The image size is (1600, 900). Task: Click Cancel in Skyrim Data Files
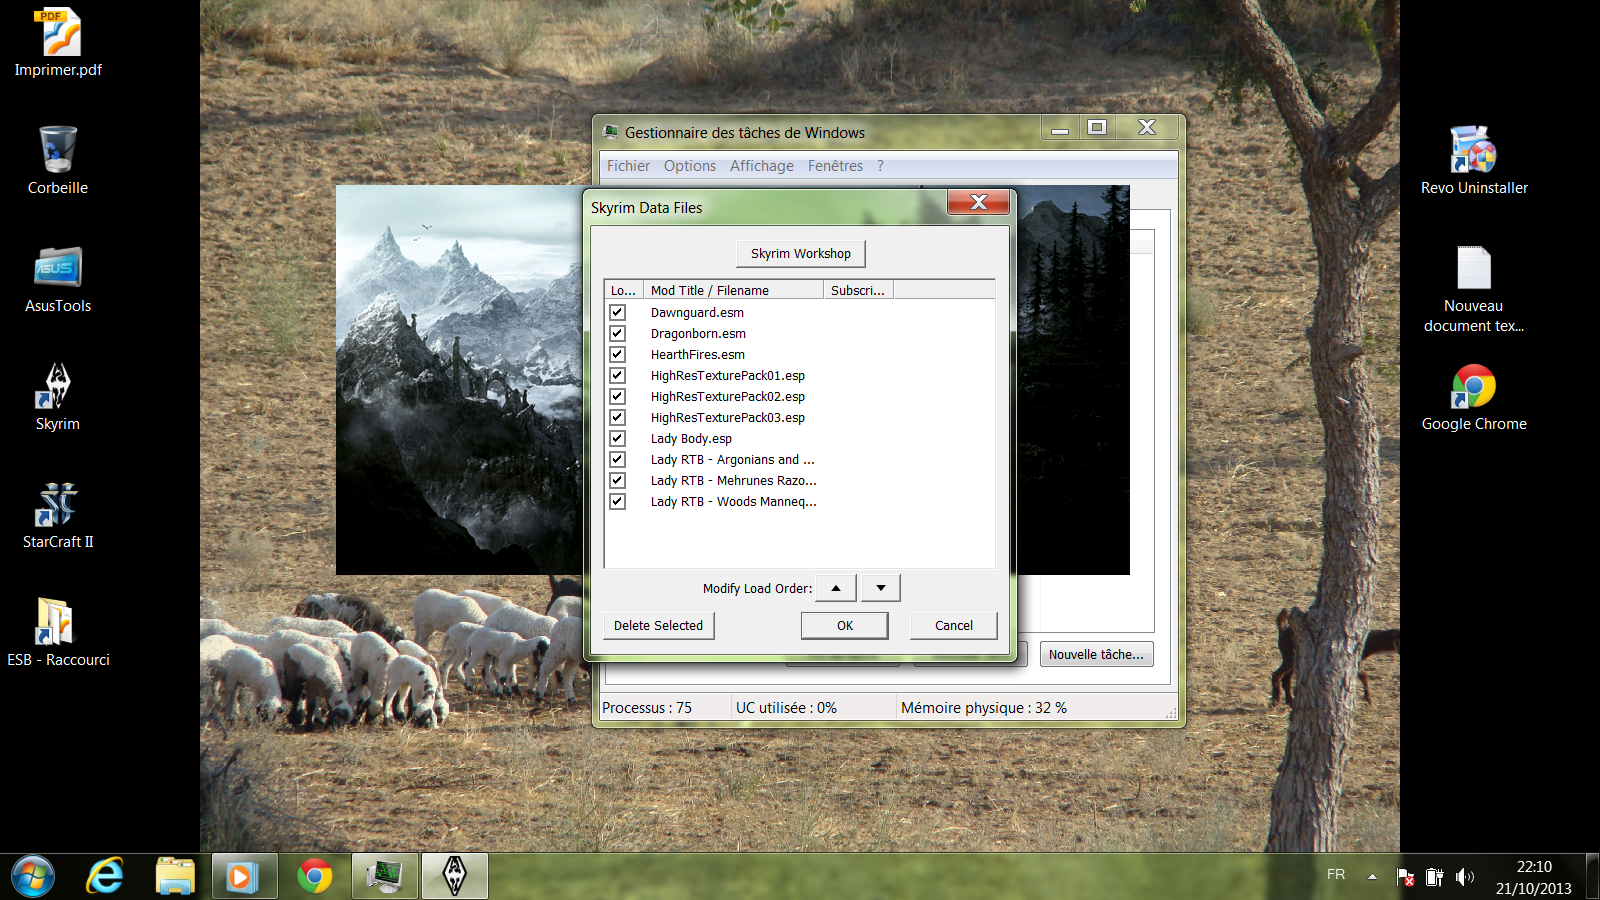pyautogui.click(x=954, y=625)
